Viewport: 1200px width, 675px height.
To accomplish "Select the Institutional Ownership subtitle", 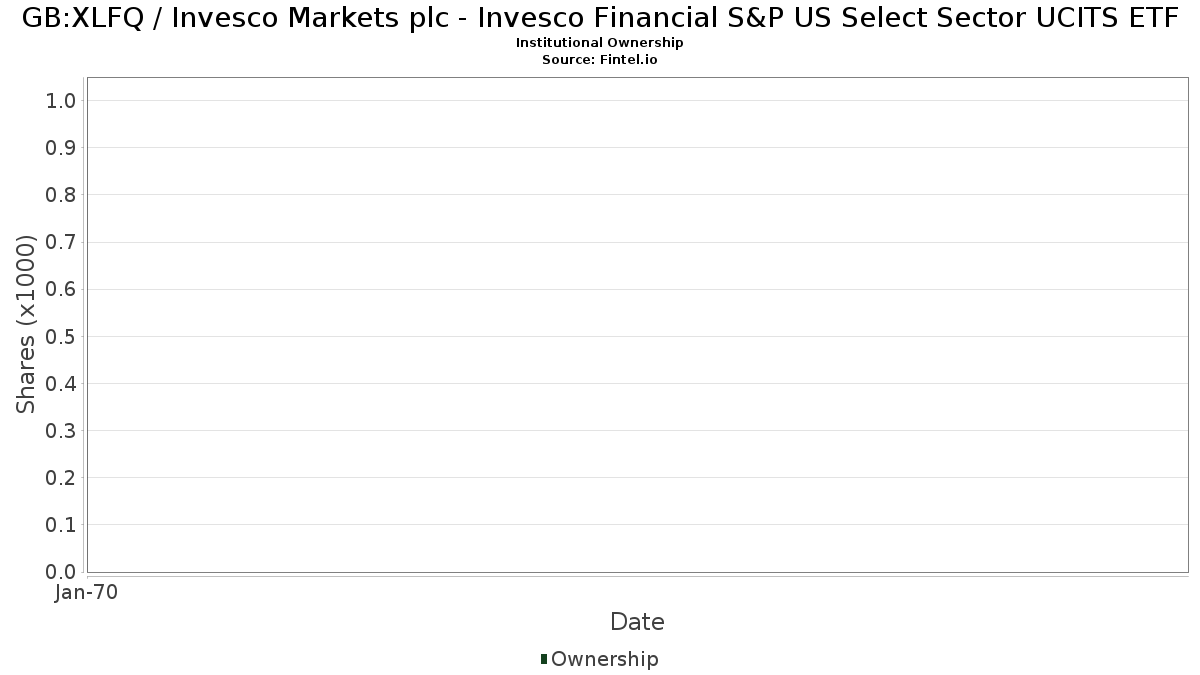I will [600, 43].
